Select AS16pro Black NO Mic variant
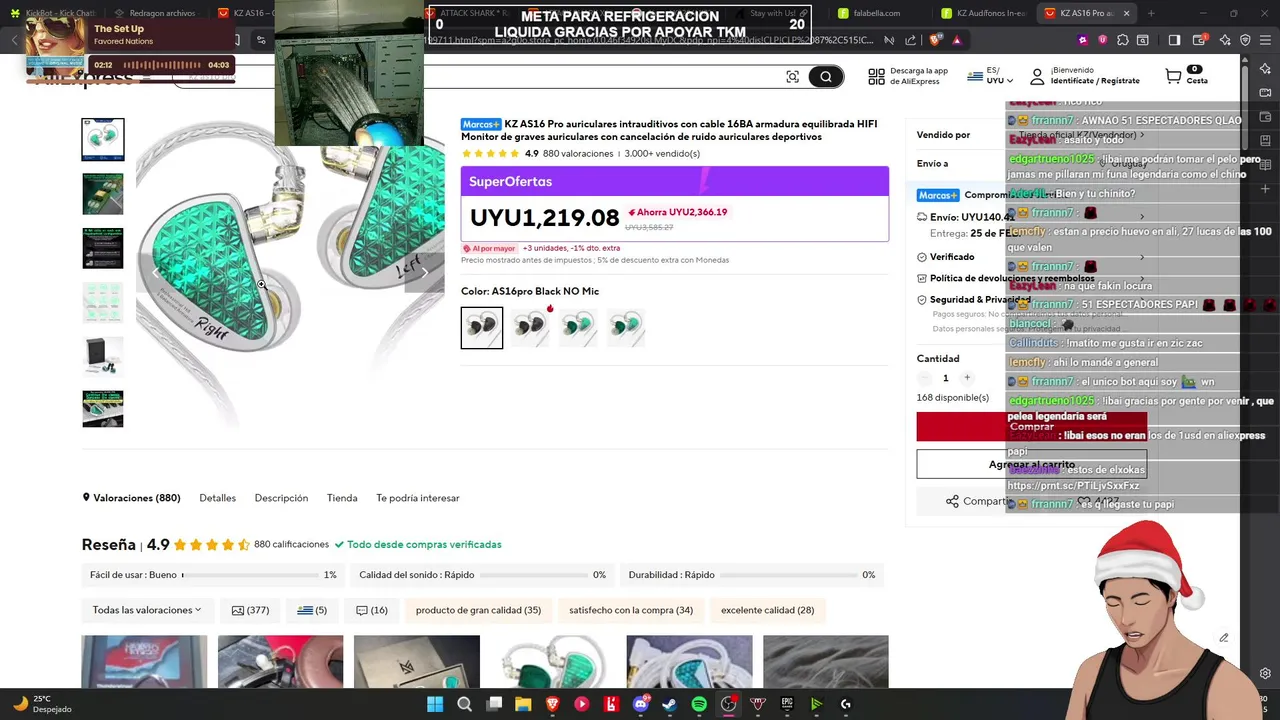Screen dimensions: 1280x720 tap(482, 327)
